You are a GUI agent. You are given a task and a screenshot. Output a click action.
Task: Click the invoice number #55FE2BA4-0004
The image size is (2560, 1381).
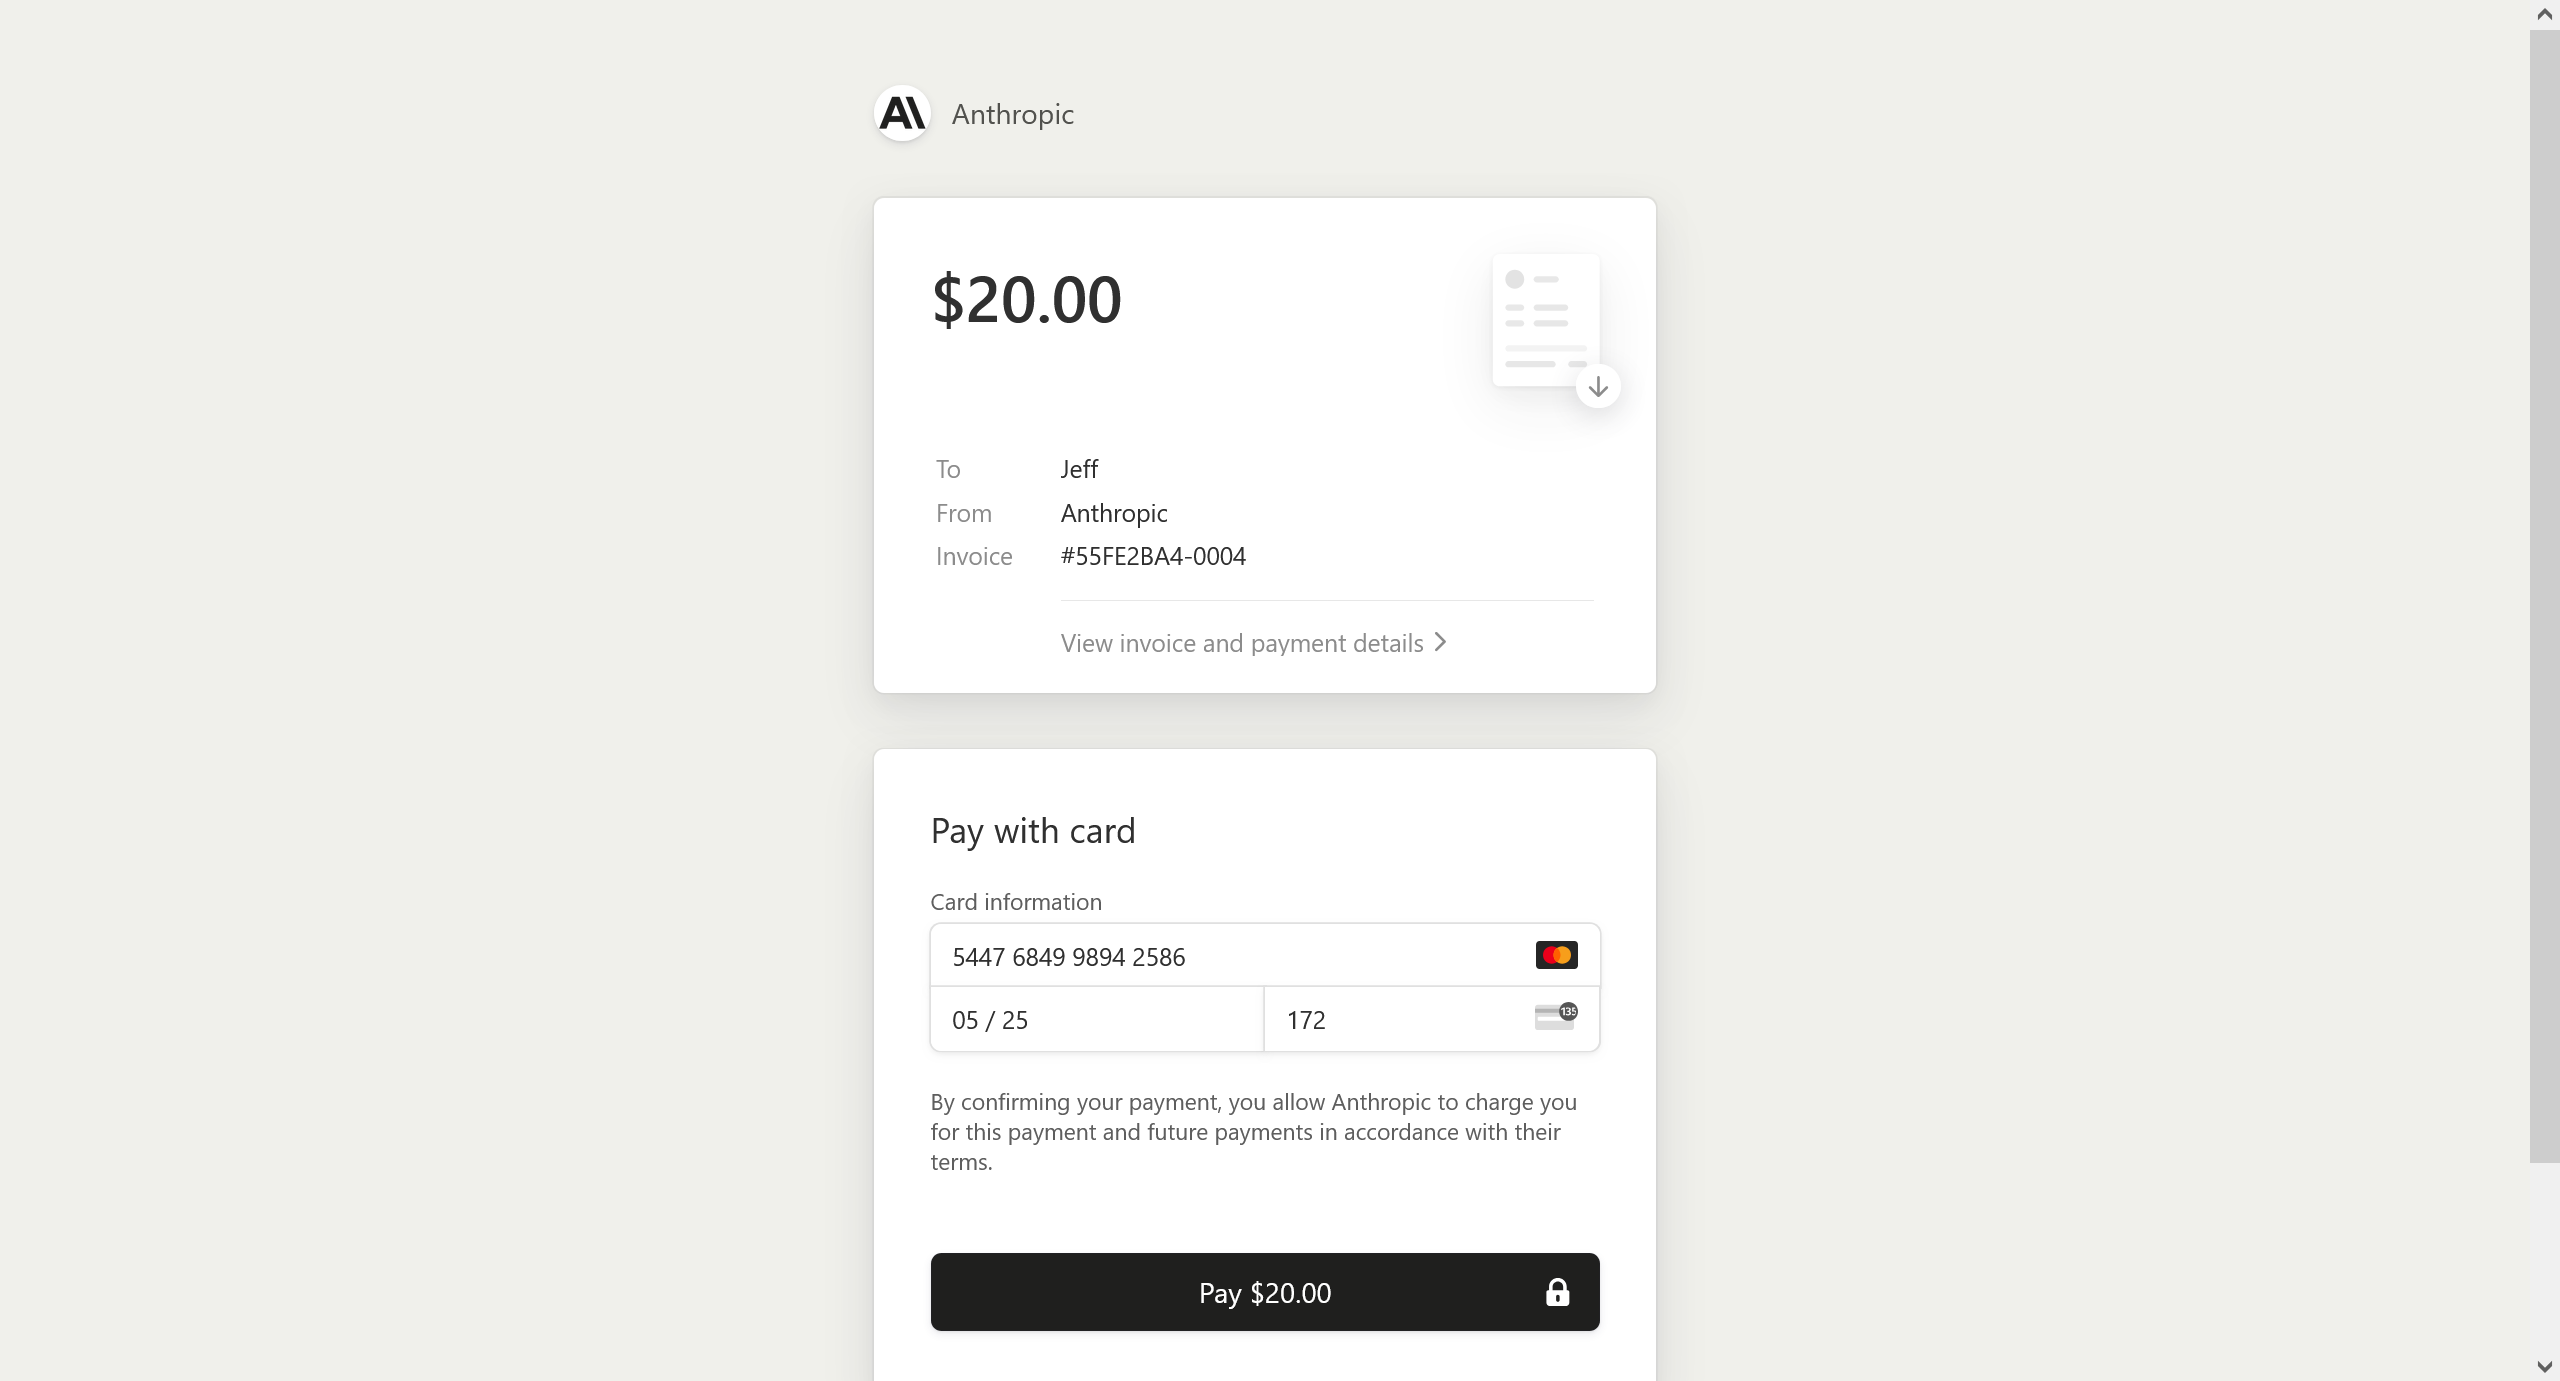[x=1153, y=556]
